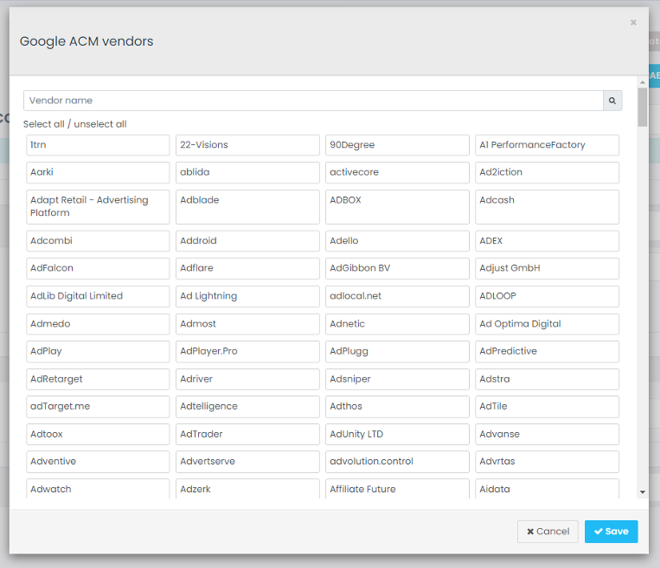Click the 'Select all' link
This screenshot has width=660, height=568.
tap(45, 125)
